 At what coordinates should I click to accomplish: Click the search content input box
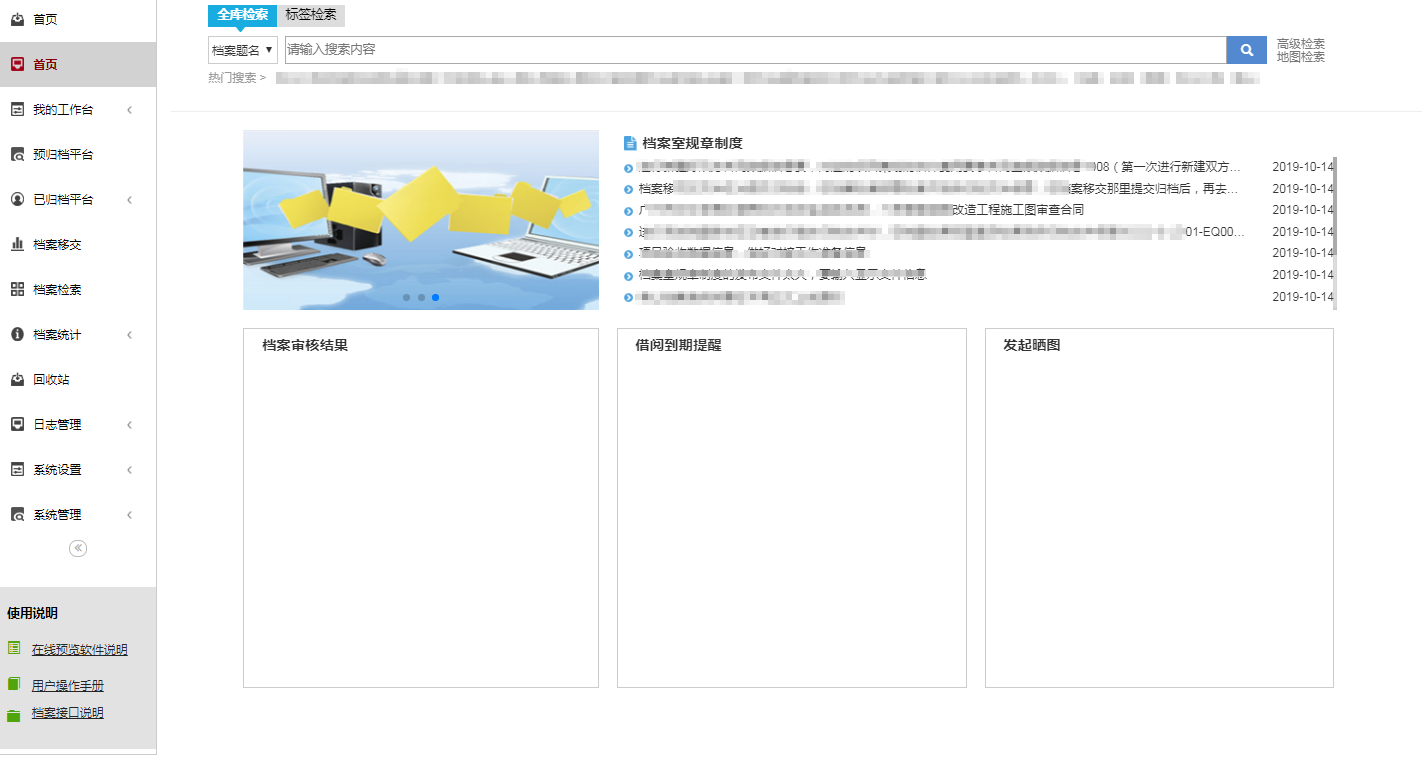[x=755, y=50]
